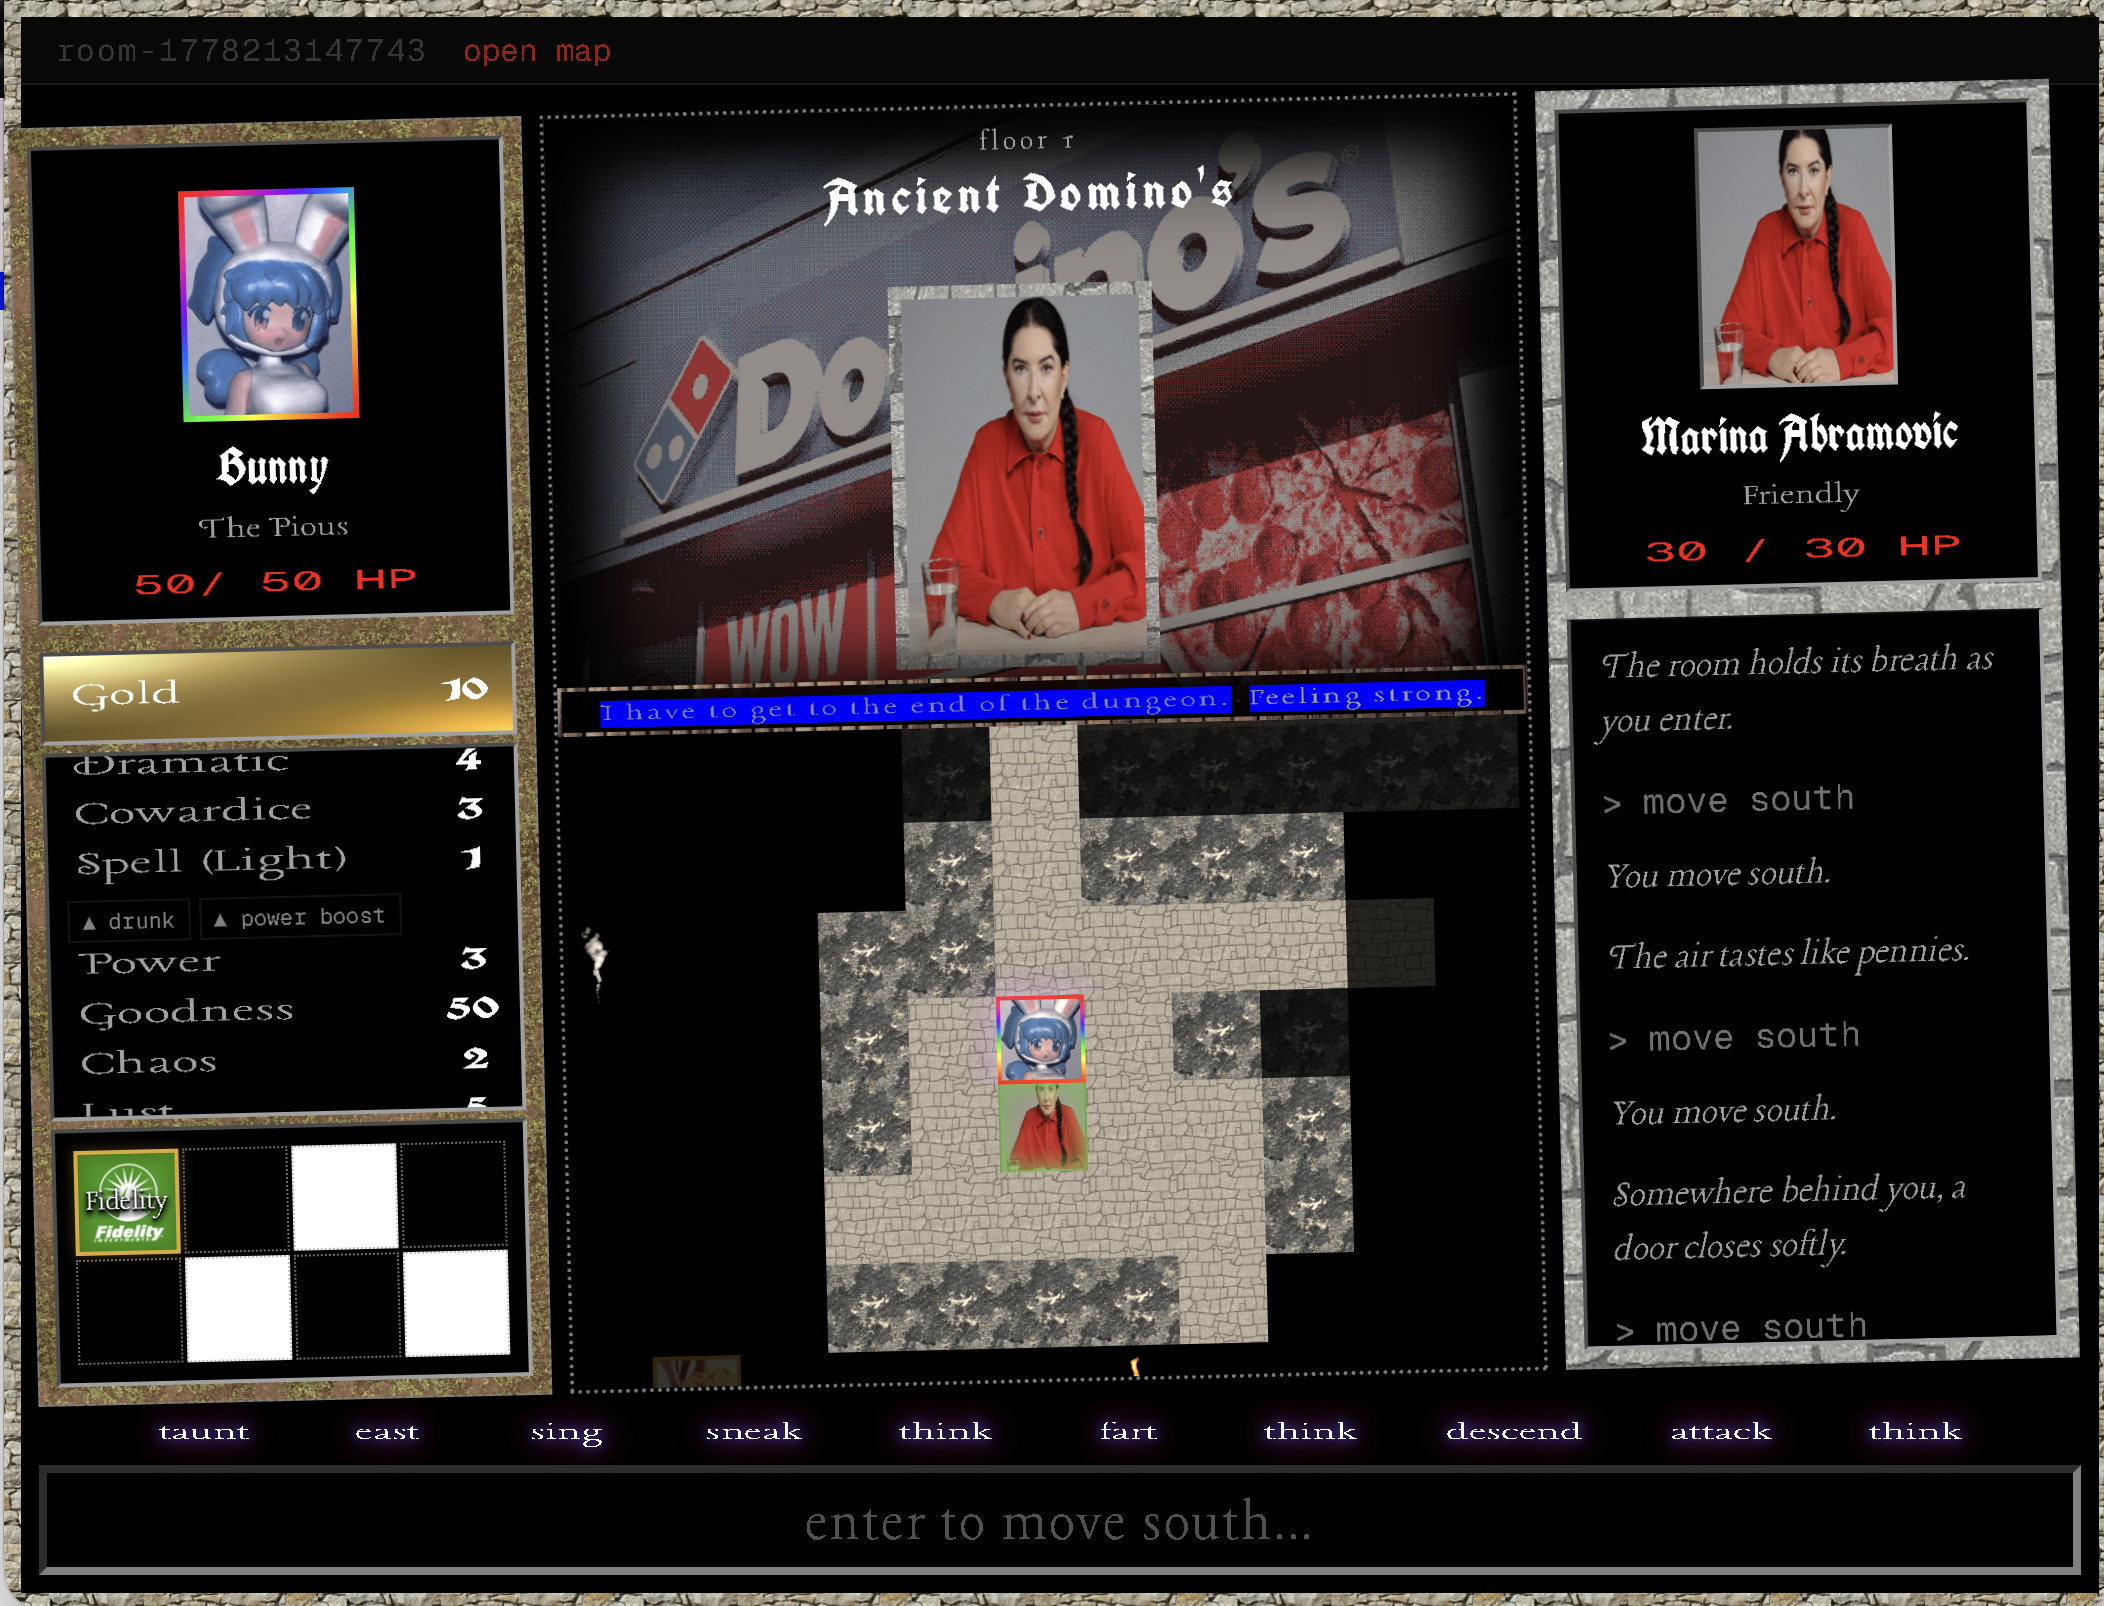The image size is (2104, 1606).
Task: Choose the descend action
Action: pos(1514,1431)
